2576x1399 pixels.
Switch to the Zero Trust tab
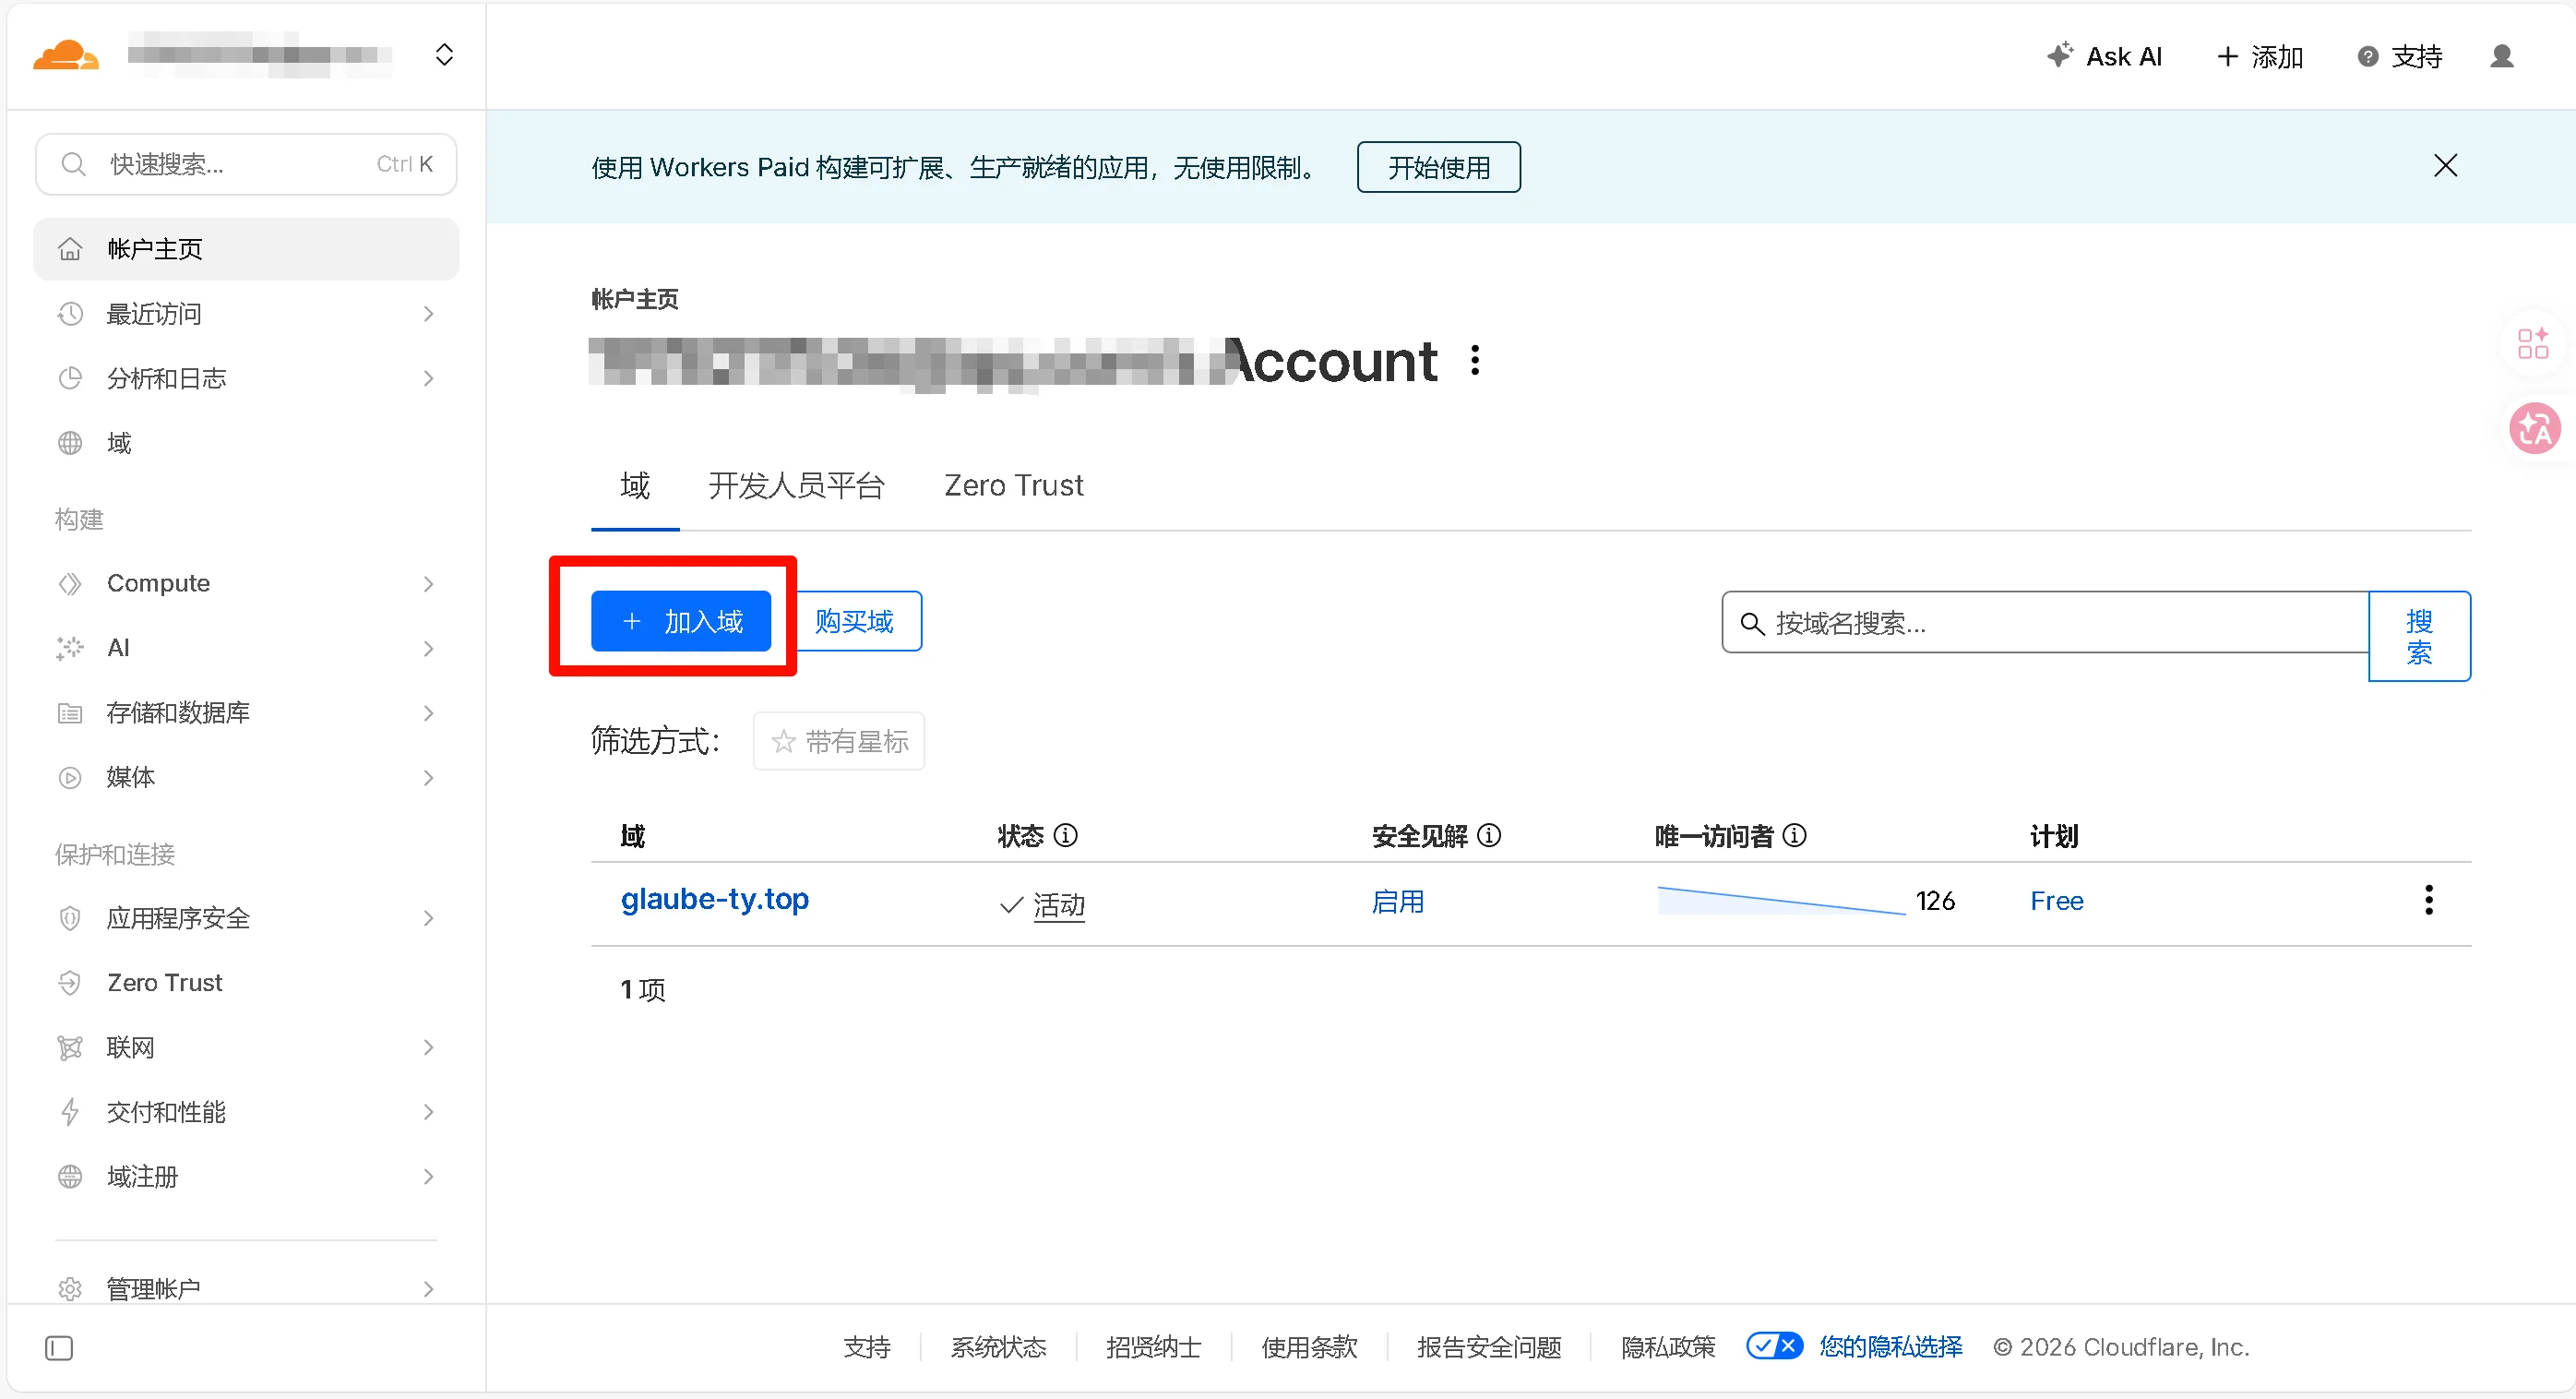1013,486
